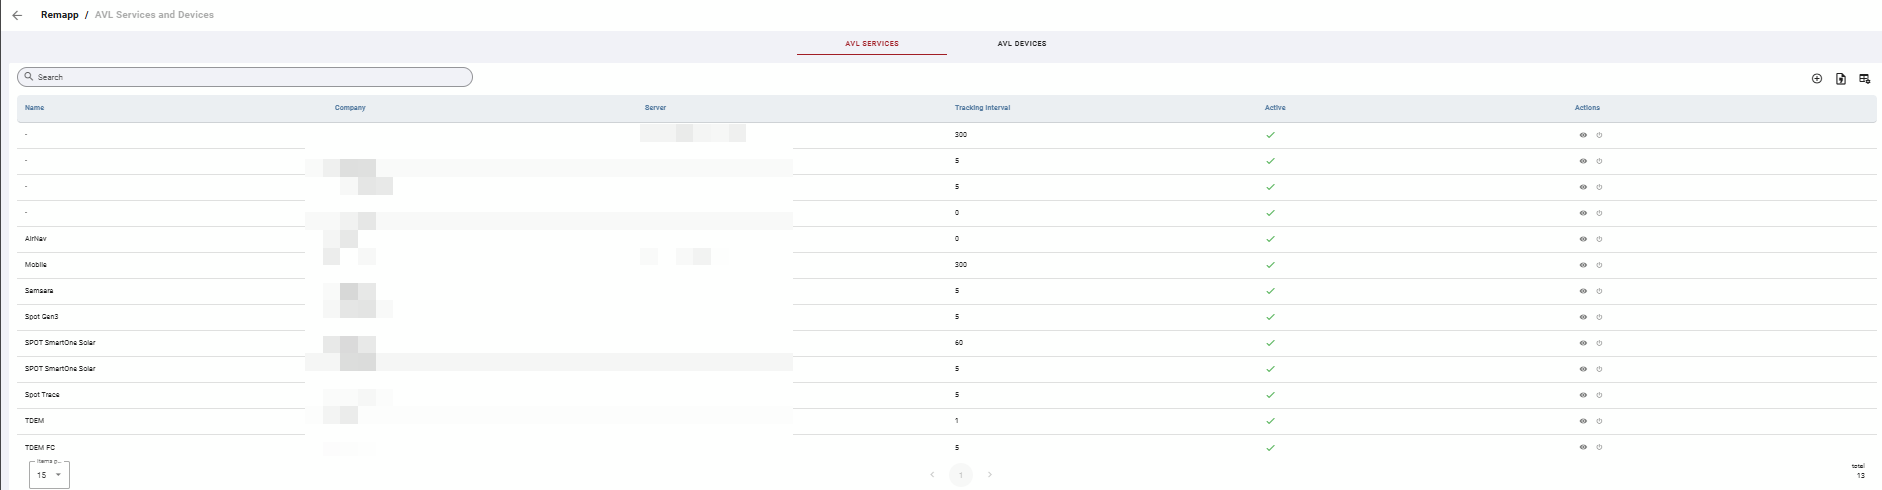Viewport: 1882px width, 490px height.
Task: Switch to the AVL Services tab
Action: click(x=872, y=44)
